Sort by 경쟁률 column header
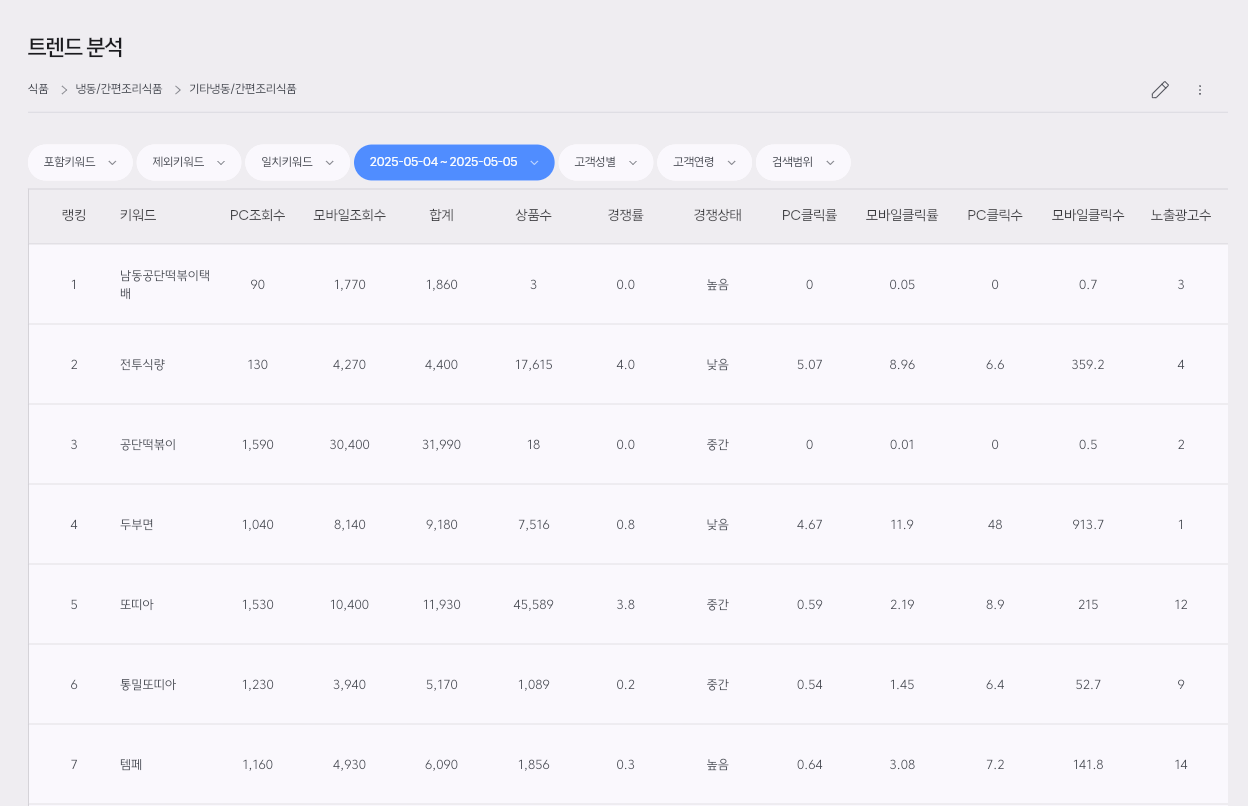Image resolution: width=1248 pixels, height=806 pixels. (626, 215)
